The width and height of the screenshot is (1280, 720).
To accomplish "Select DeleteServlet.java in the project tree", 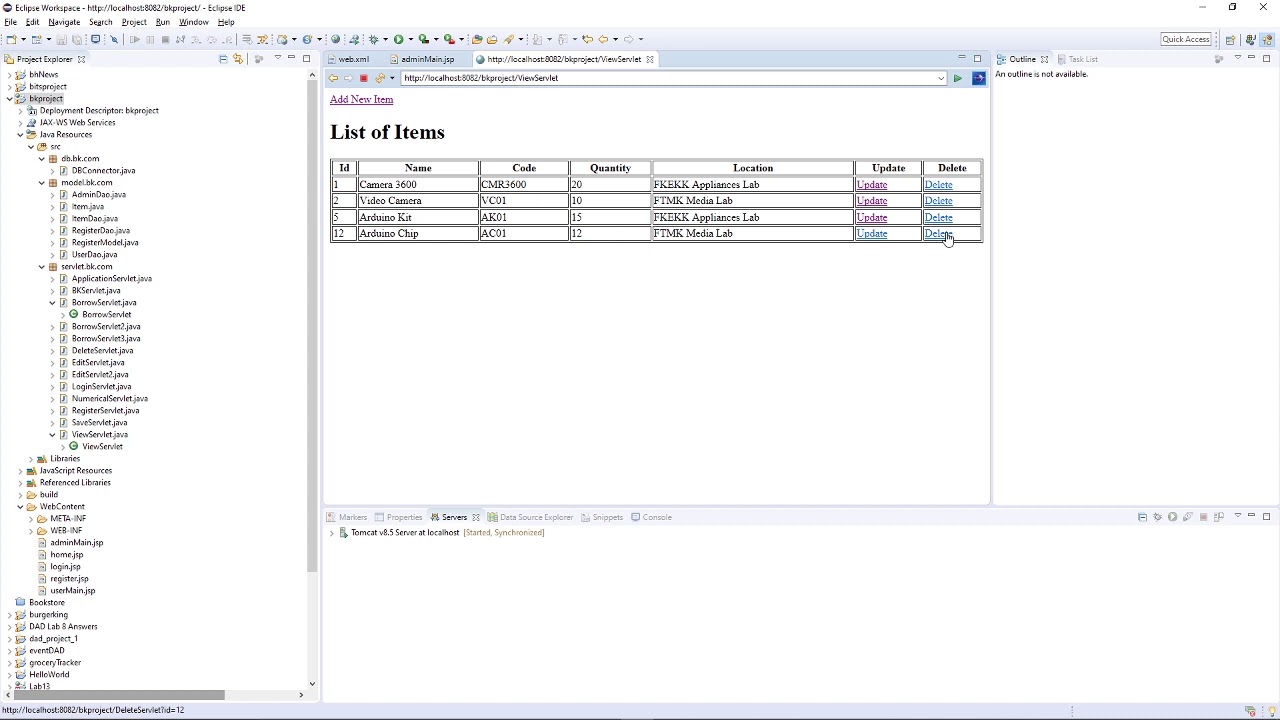I will coord(102,351).
